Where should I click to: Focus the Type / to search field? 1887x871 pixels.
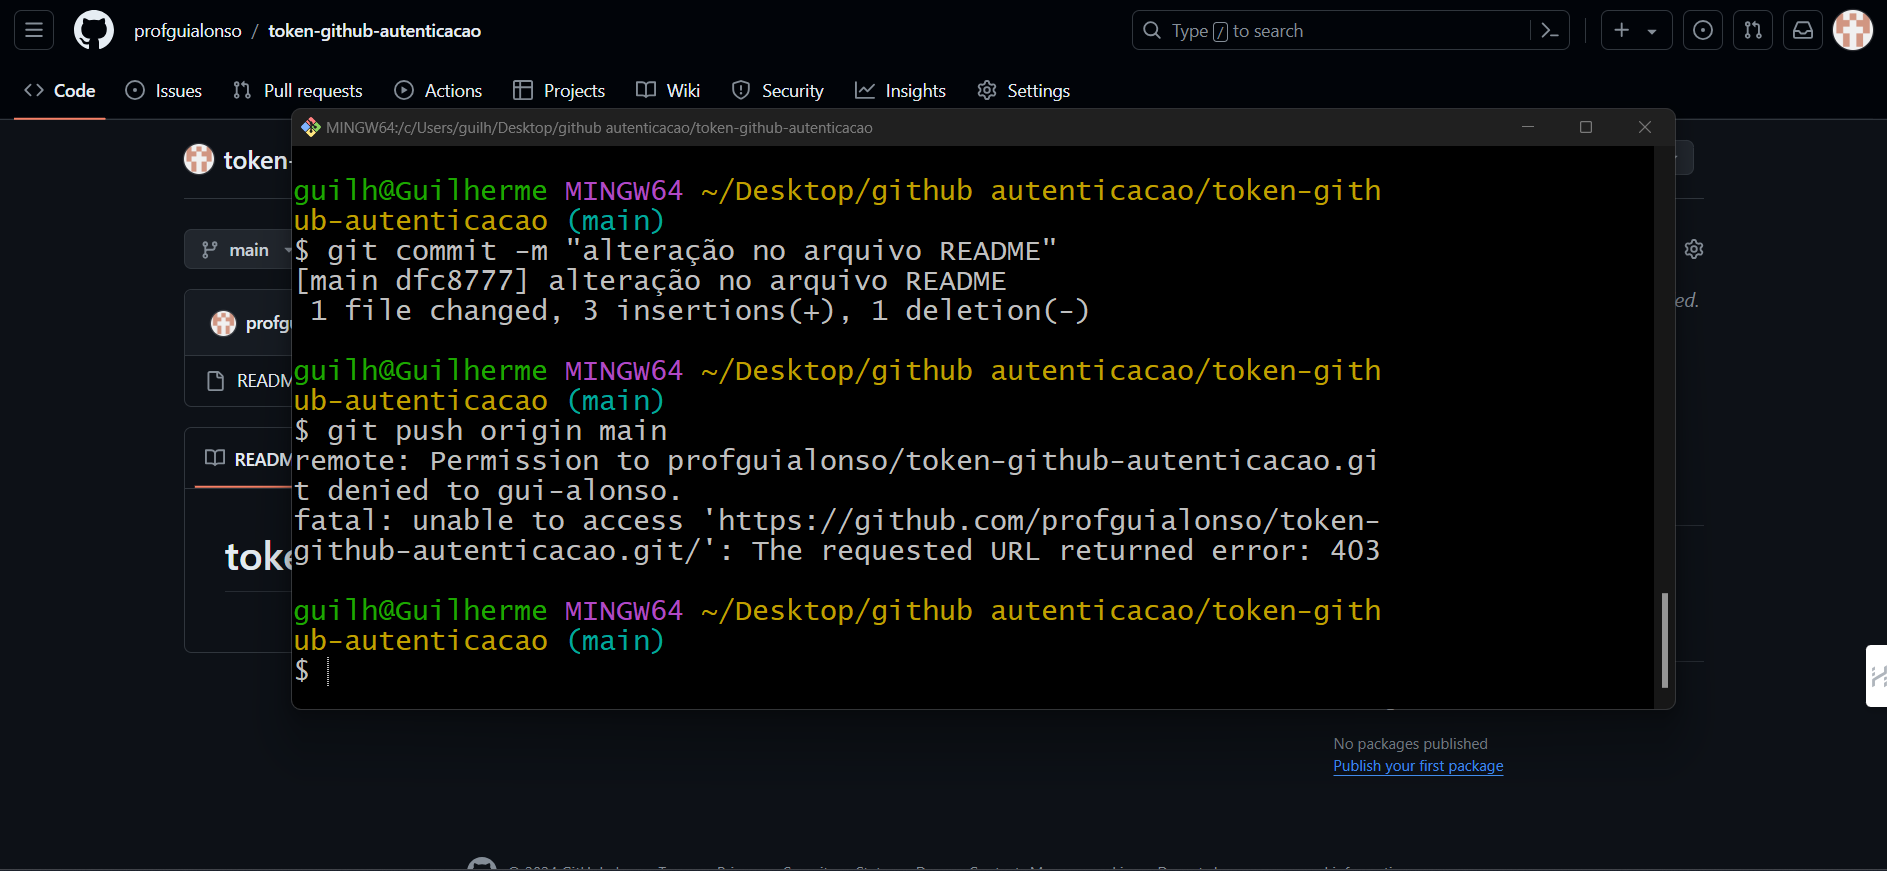[x=1350, y=31]
